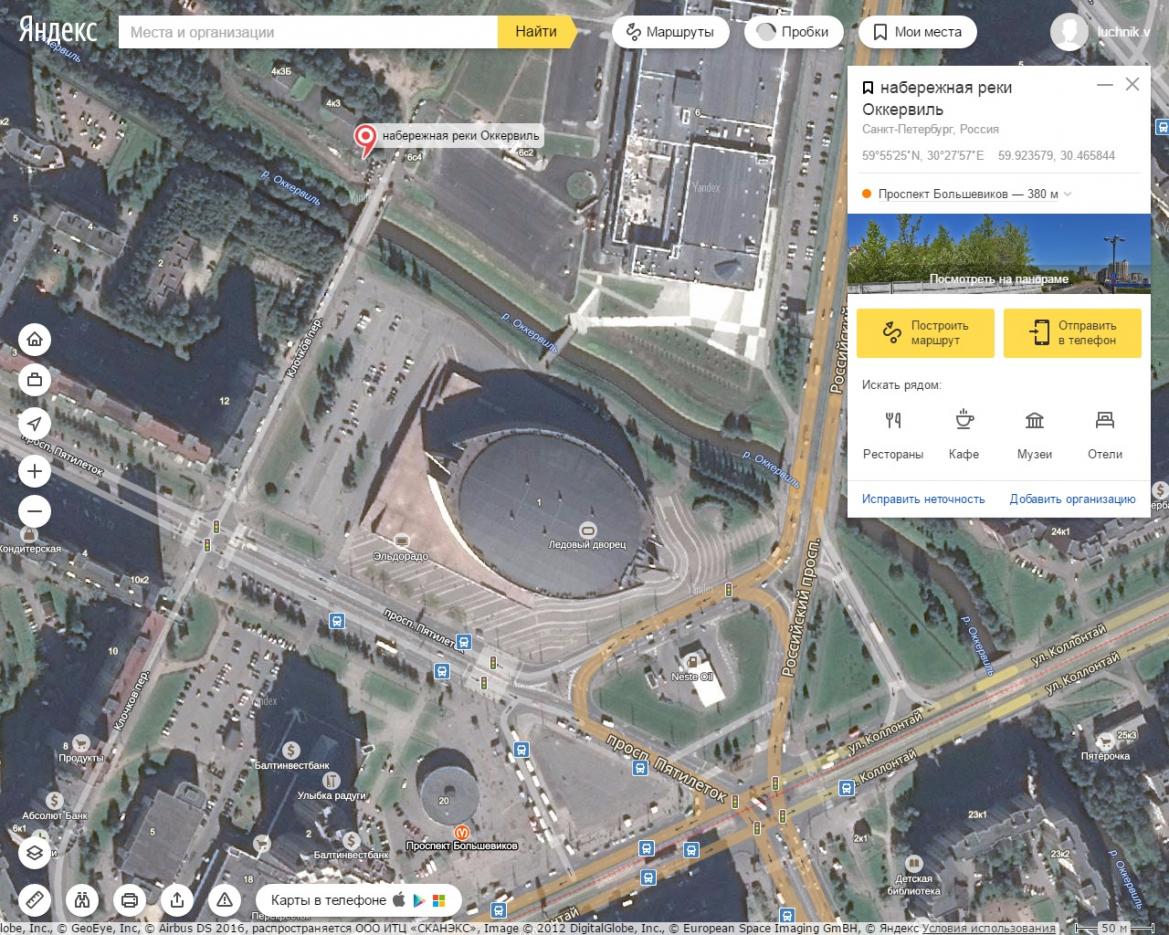1169x935 pixels.
Task: Click the Исправить неточность link
Action: click(923, 498)
